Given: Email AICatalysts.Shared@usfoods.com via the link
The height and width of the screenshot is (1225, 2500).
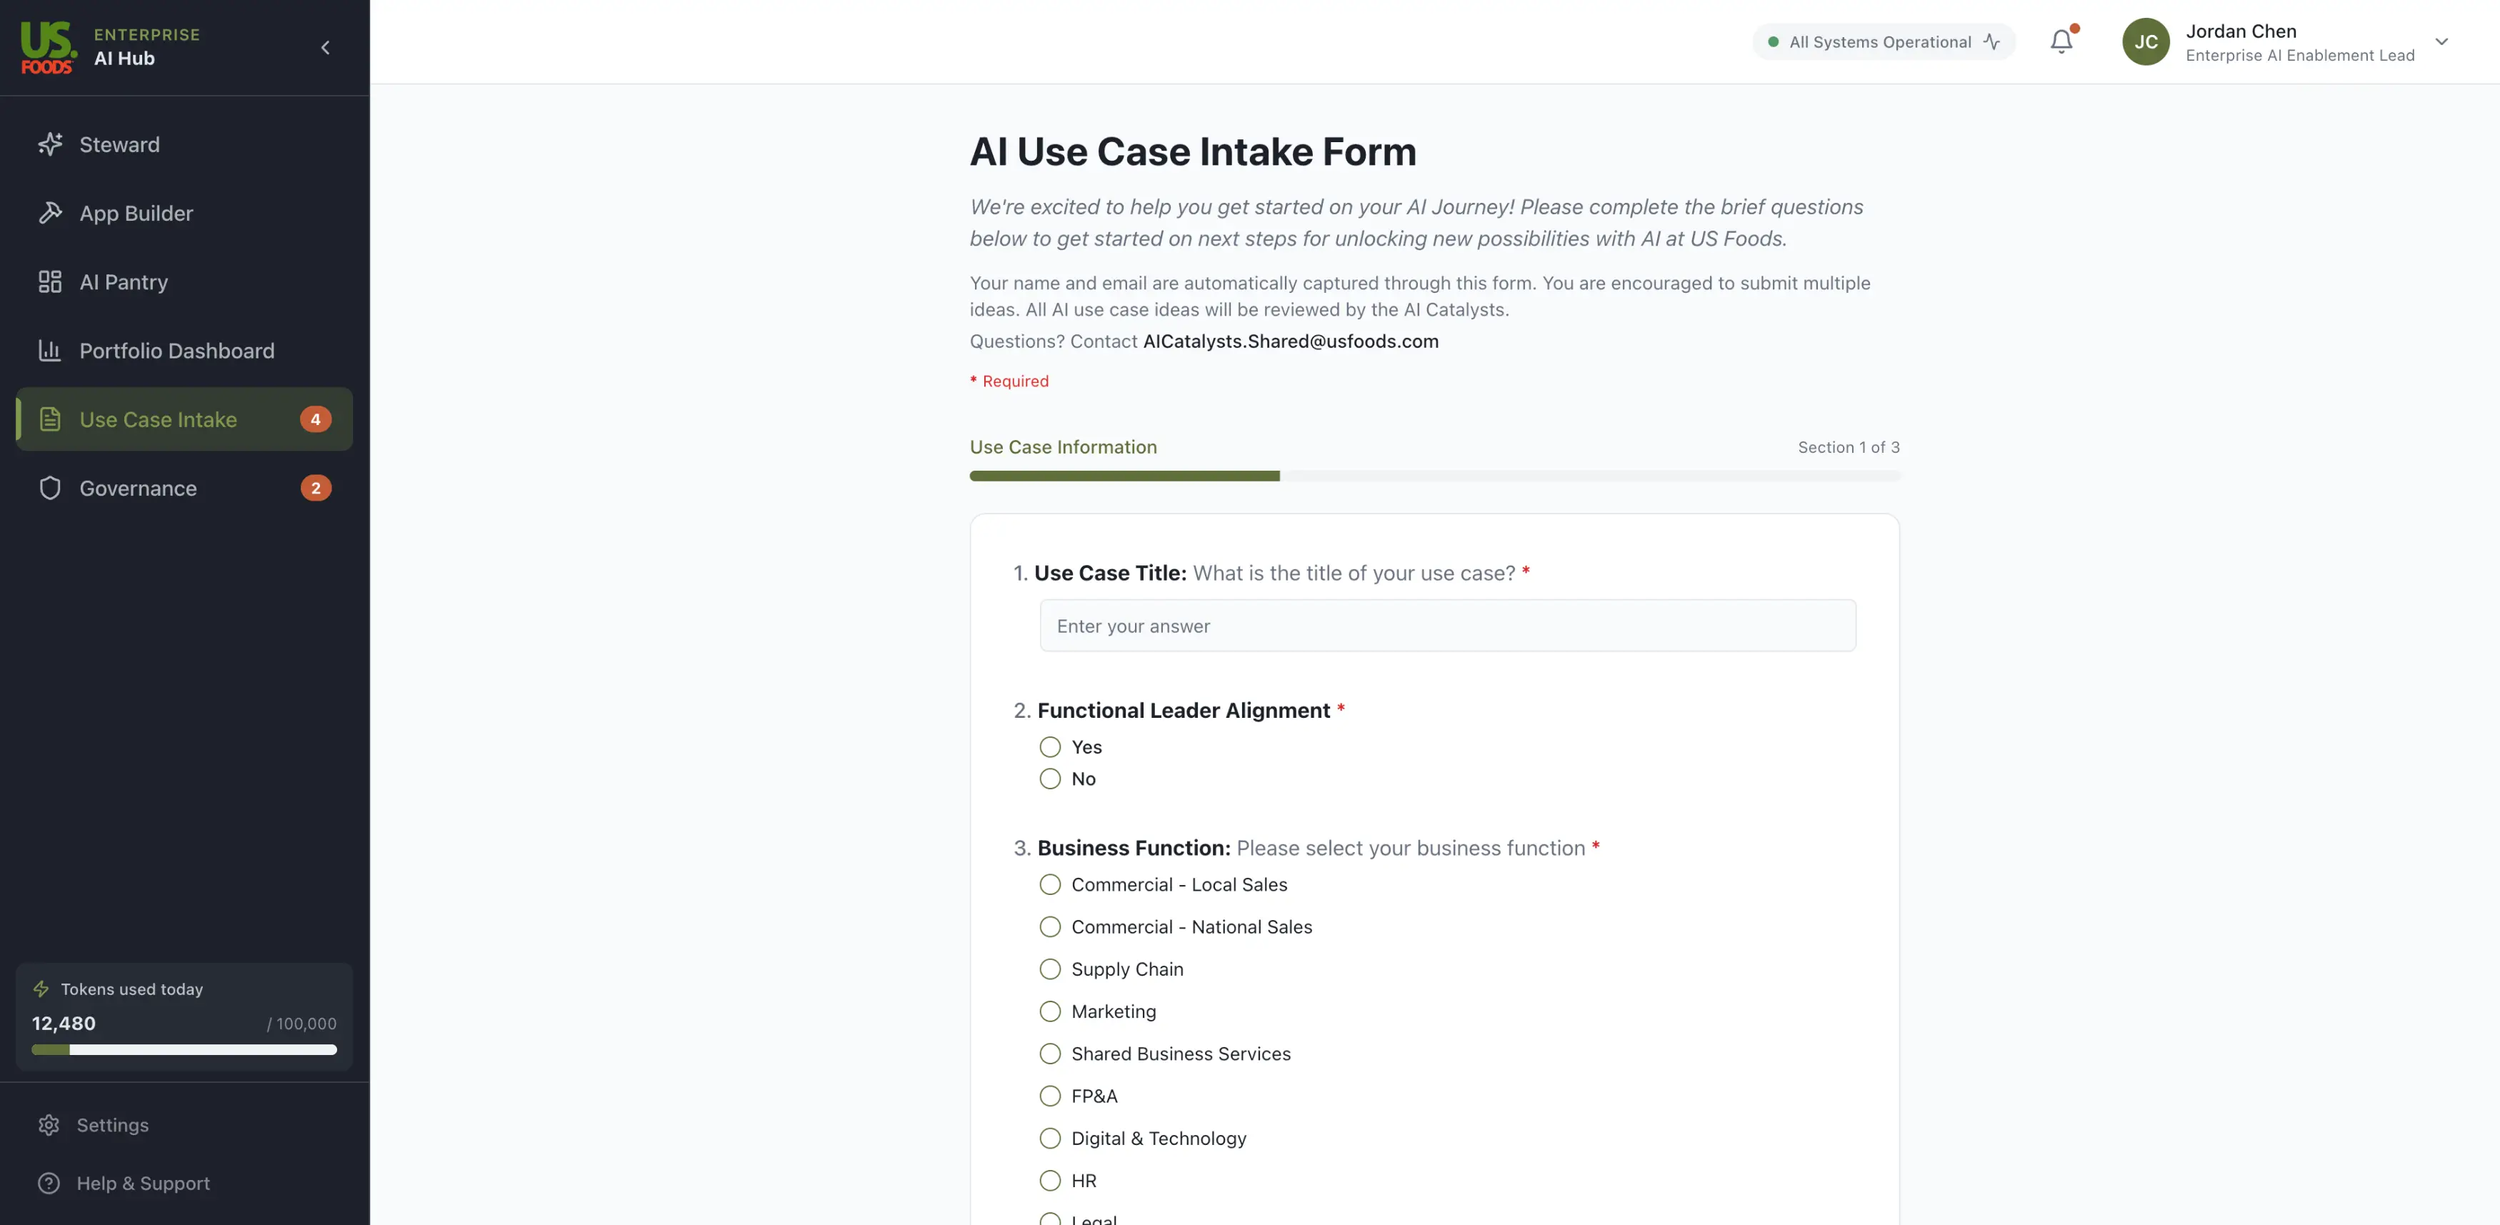Looking at the screenshot, I should 1290,341.
